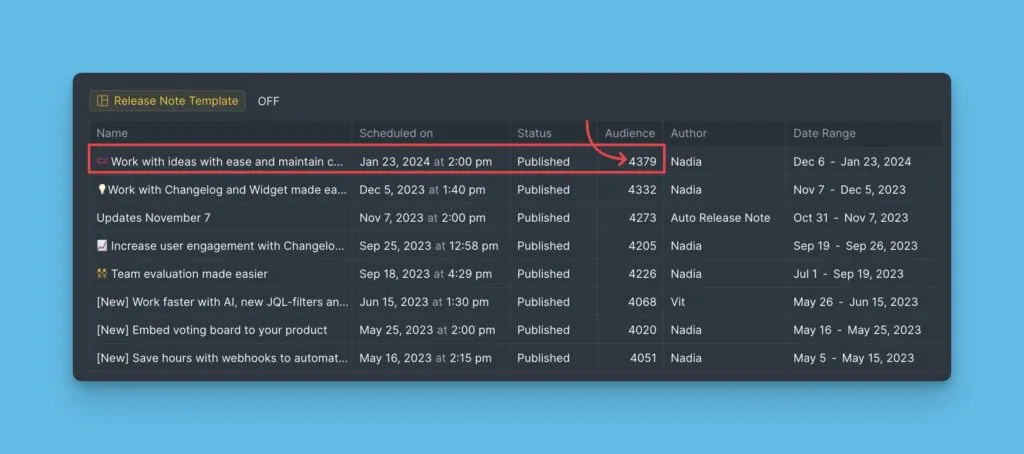Click the Auto Release Note author cell
1024x454 pixels.
[720, 217]
